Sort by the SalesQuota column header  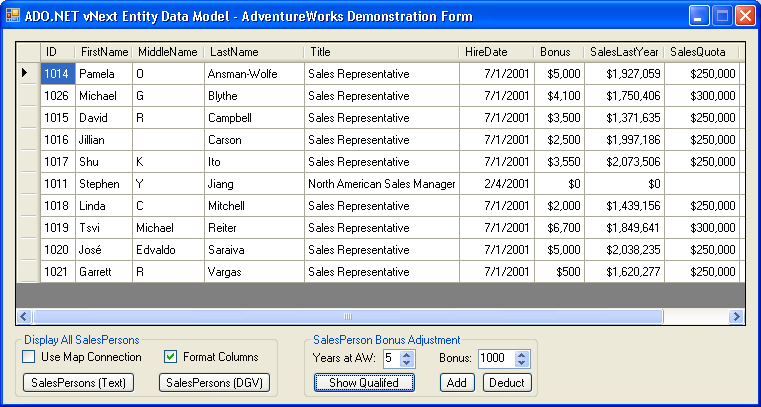(x=702, y=52)
